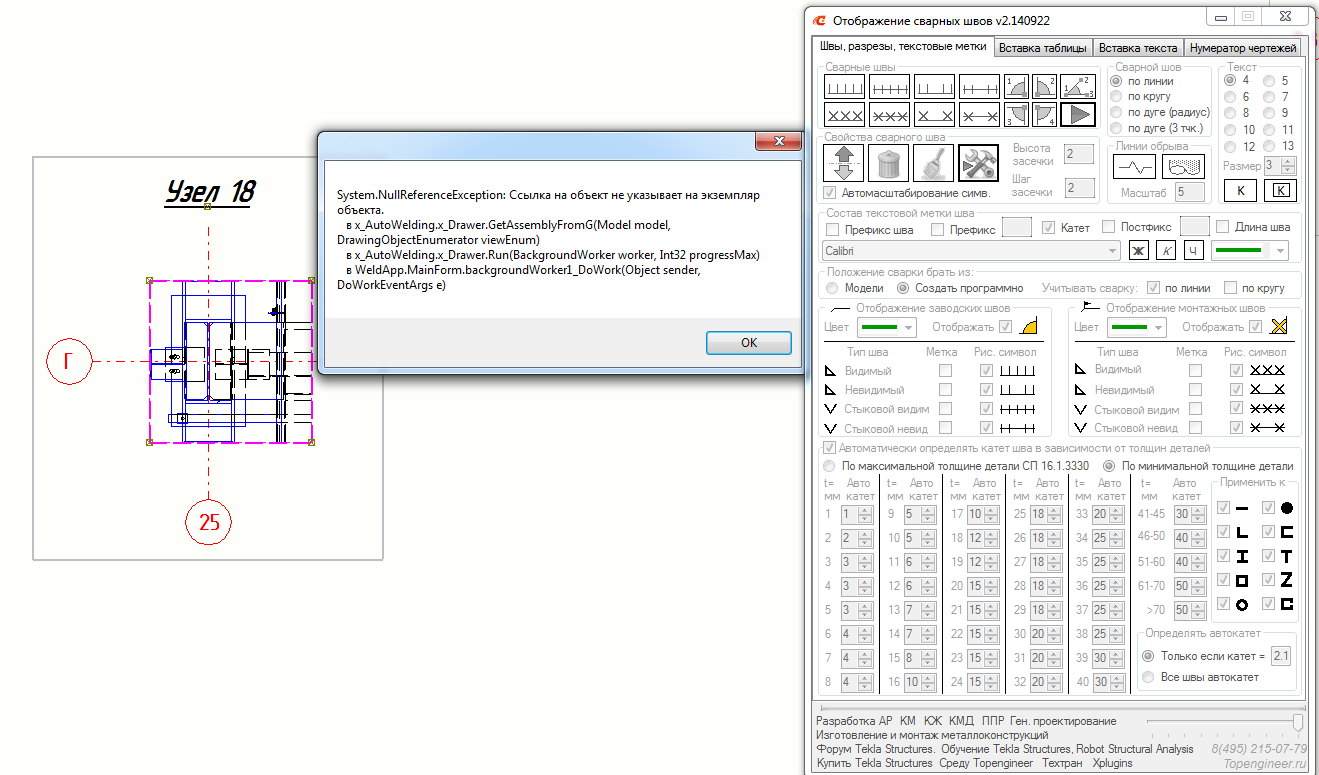
Task: Expand the factory welds Цвет color dropdown
Action: coord(886,327)
